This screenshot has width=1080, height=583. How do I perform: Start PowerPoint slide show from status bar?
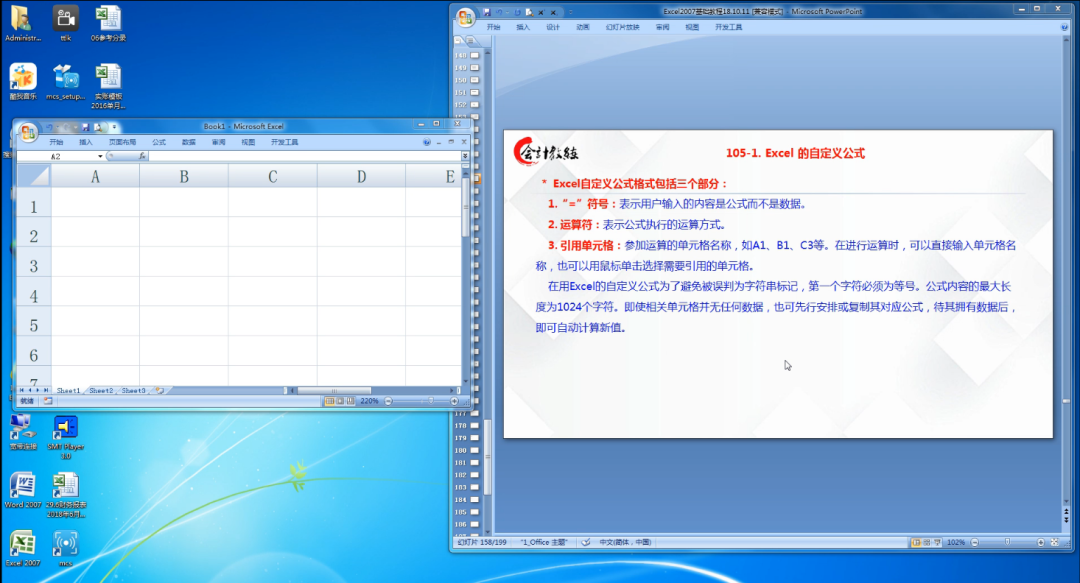tap(937, 542)
